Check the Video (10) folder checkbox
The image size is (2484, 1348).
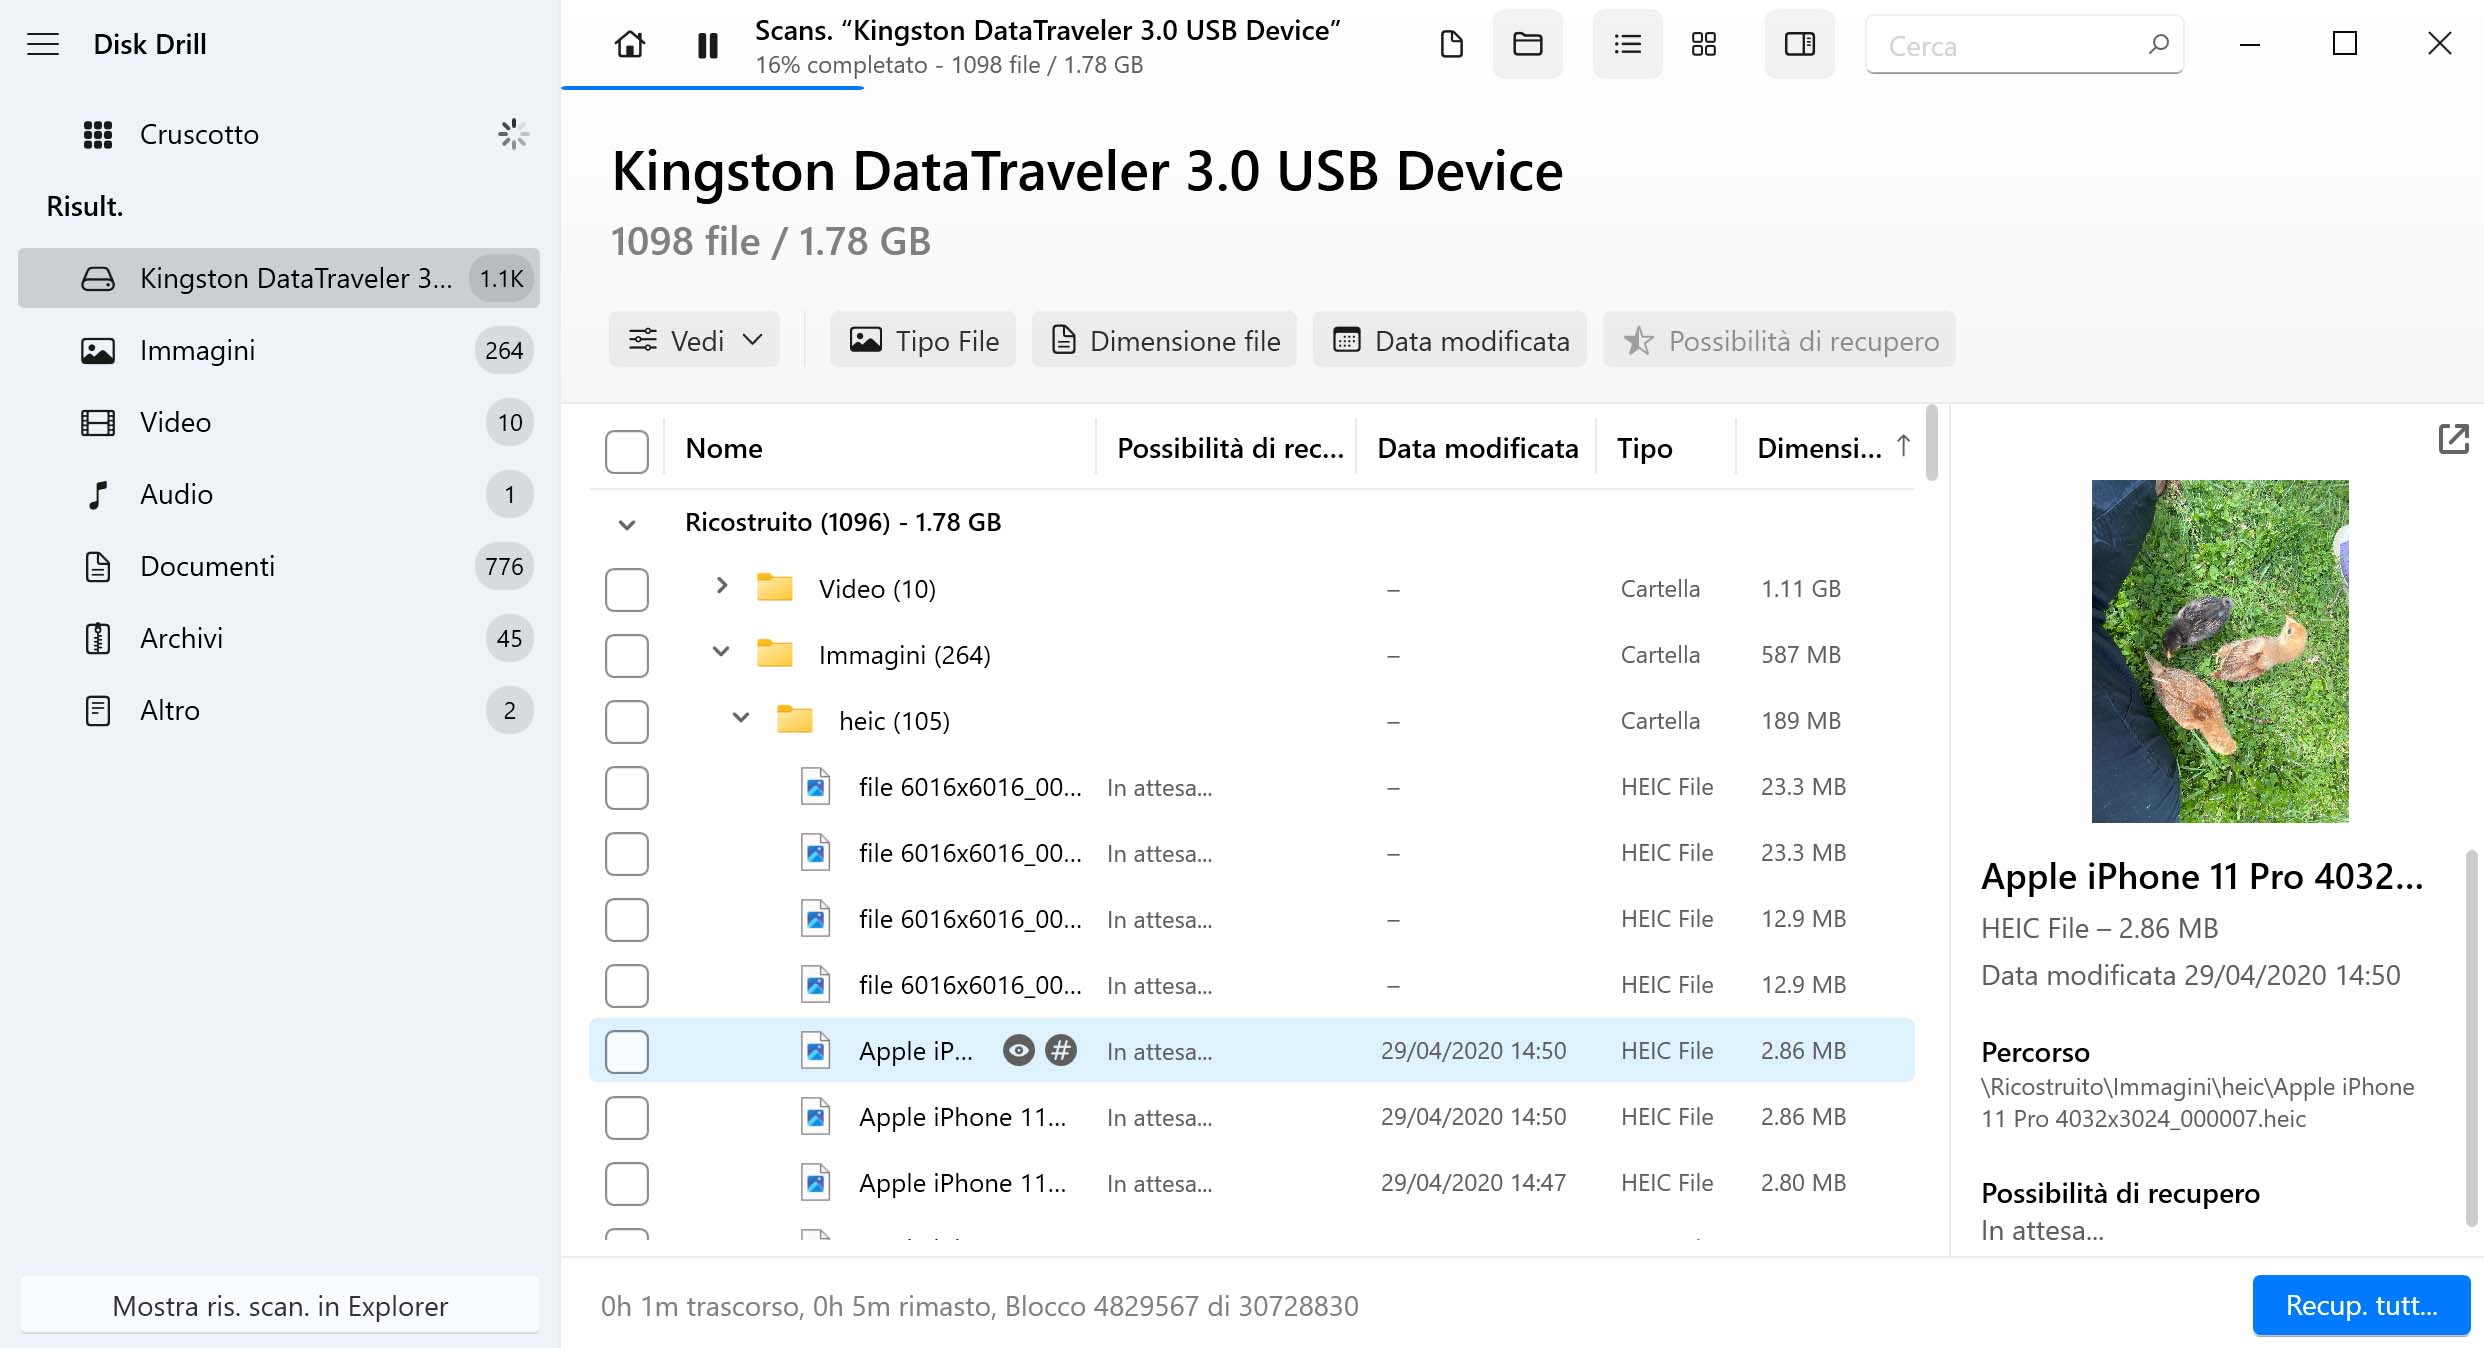pyautogui.click(x=627, y=589)
